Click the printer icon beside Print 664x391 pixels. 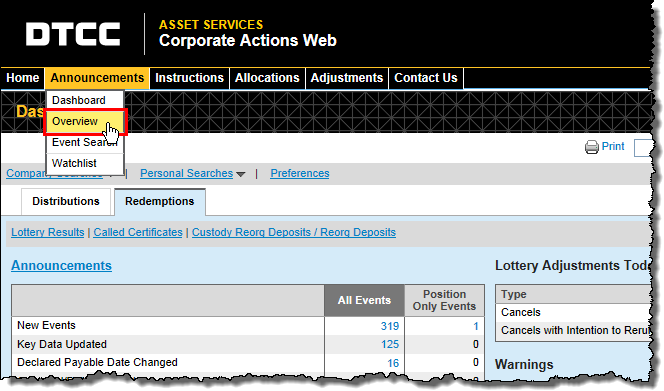coord(592,147)
